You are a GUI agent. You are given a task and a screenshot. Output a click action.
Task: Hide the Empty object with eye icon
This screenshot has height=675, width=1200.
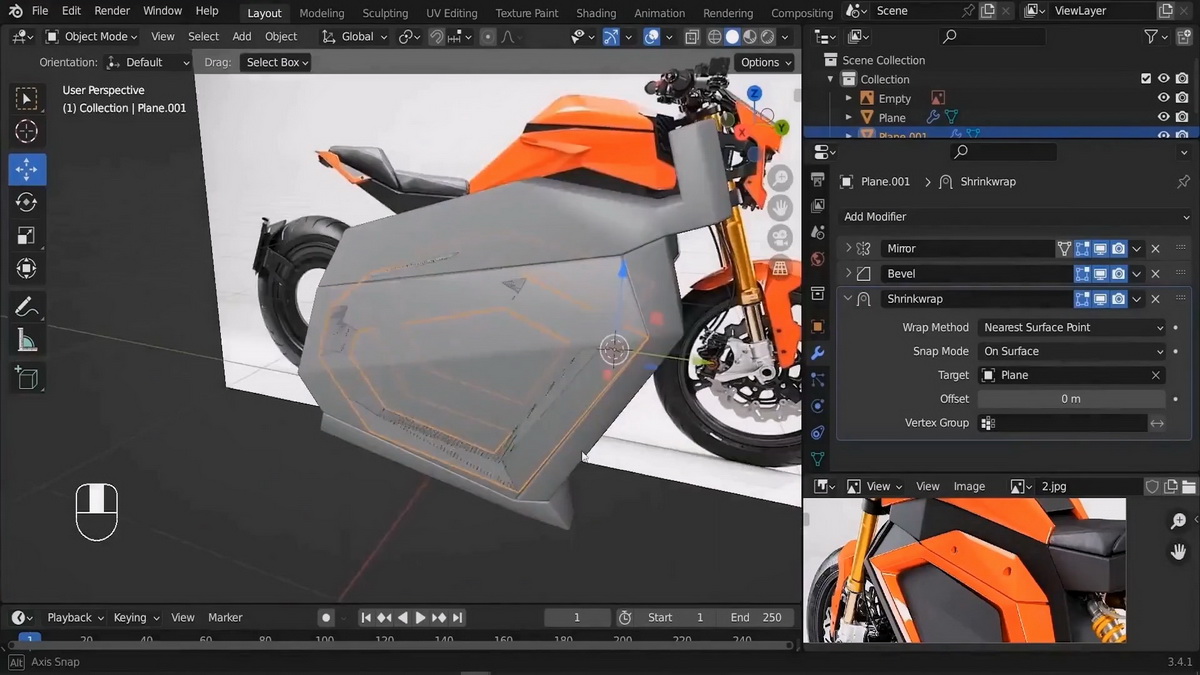coord(1163,98)
